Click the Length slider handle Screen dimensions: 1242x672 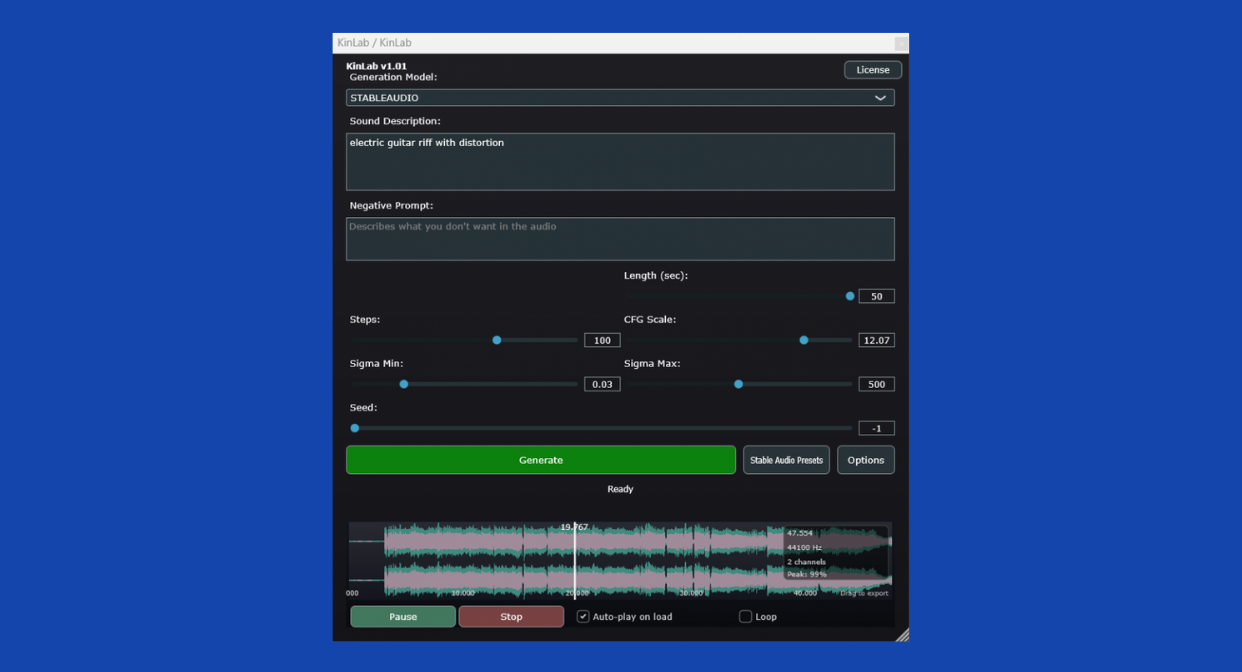pos(850,296)
